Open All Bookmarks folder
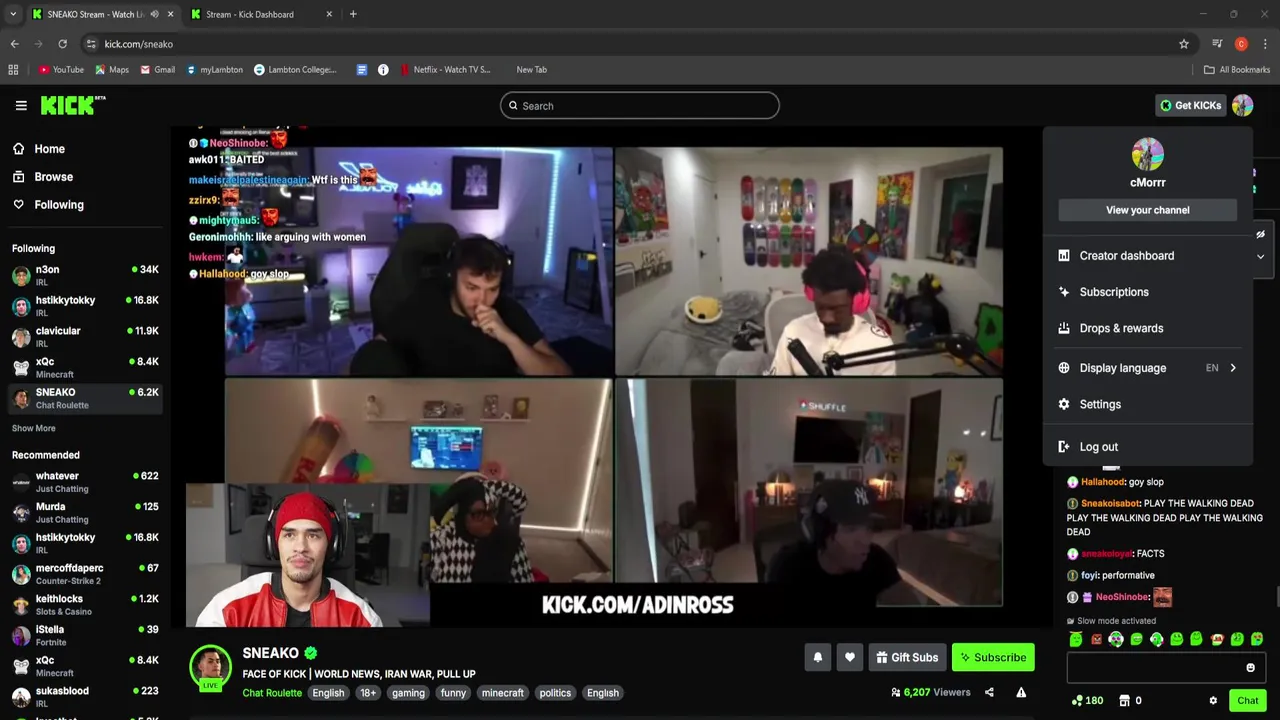Viewport: 1280px width, 720px height. pos(1237,70)
